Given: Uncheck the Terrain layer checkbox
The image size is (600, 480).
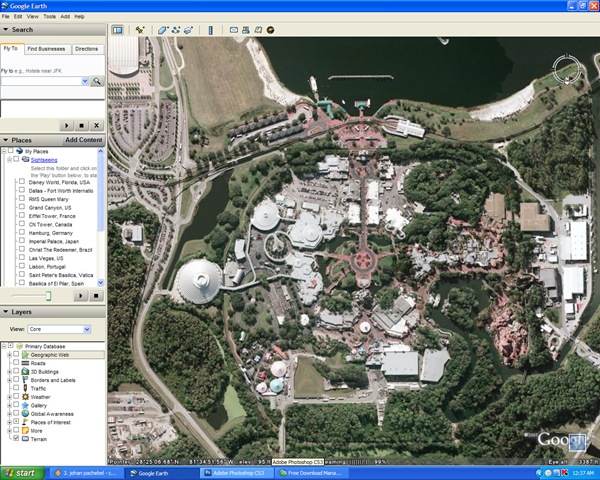Looking at the screenshot, I should click(16, 438).
